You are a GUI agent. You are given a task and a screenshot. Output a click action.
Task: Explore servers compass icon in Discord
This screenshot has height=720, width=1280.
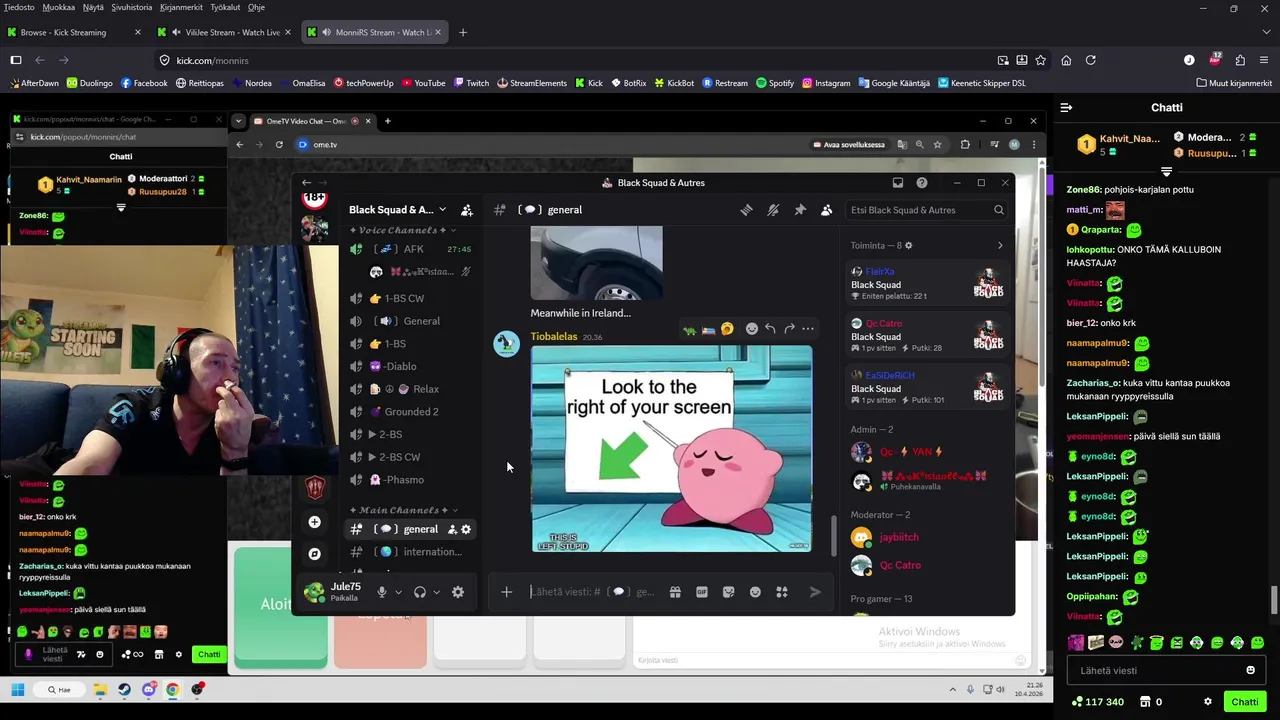314,554
